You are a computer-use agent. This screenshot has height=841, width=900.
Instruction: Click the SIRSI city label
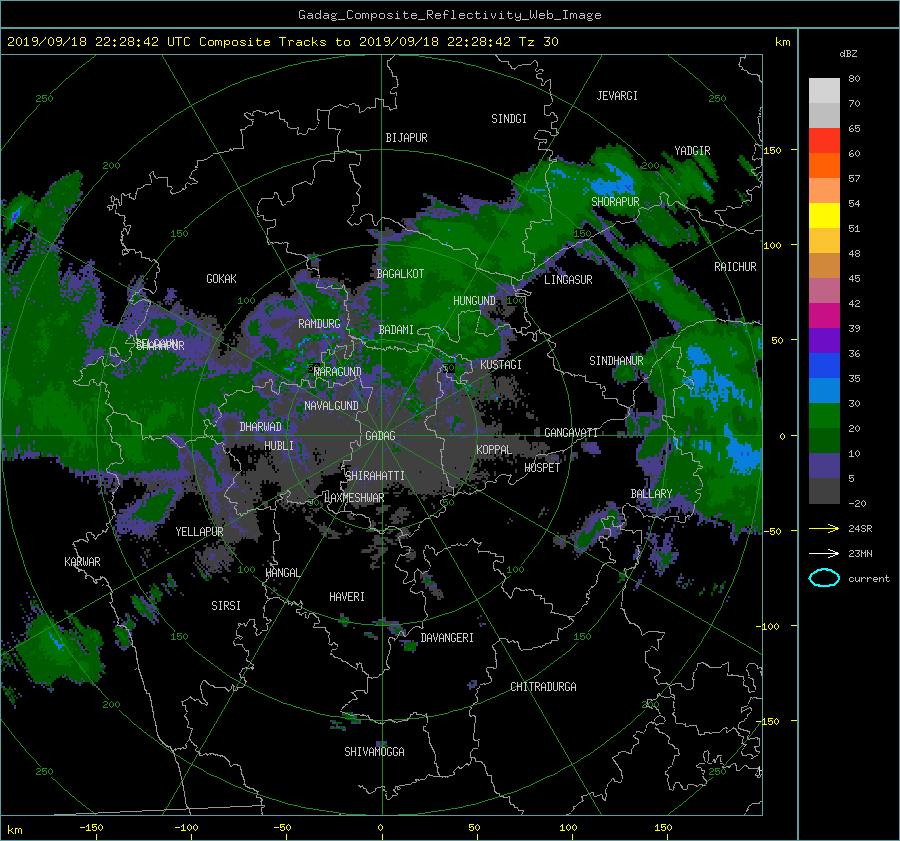(226, 606)
